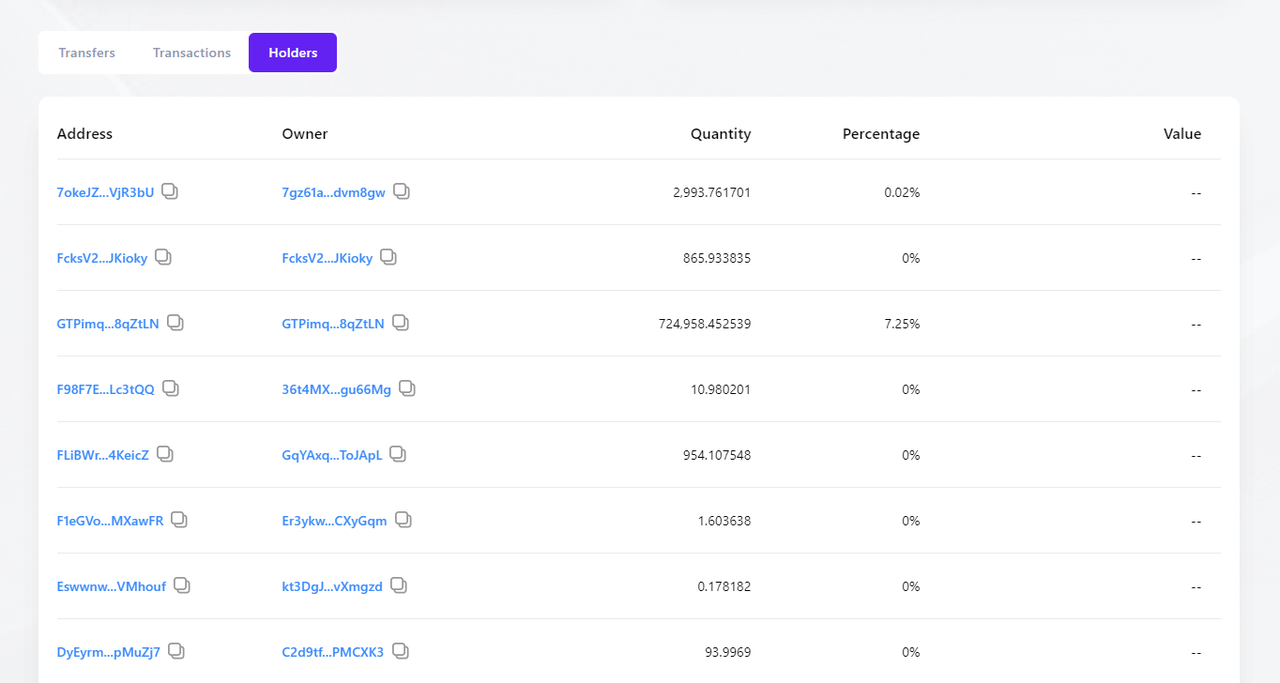Copy owner 7gz61a...dvm8gw using copy icon
1280x683 pixels.
(x=401, y=191)
